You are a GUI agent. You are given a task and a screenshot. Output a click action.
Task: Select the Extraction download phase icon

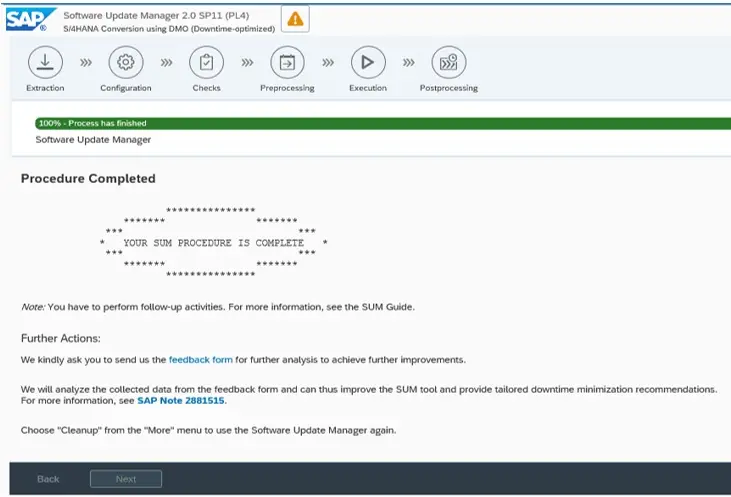[x=45, y=62]
